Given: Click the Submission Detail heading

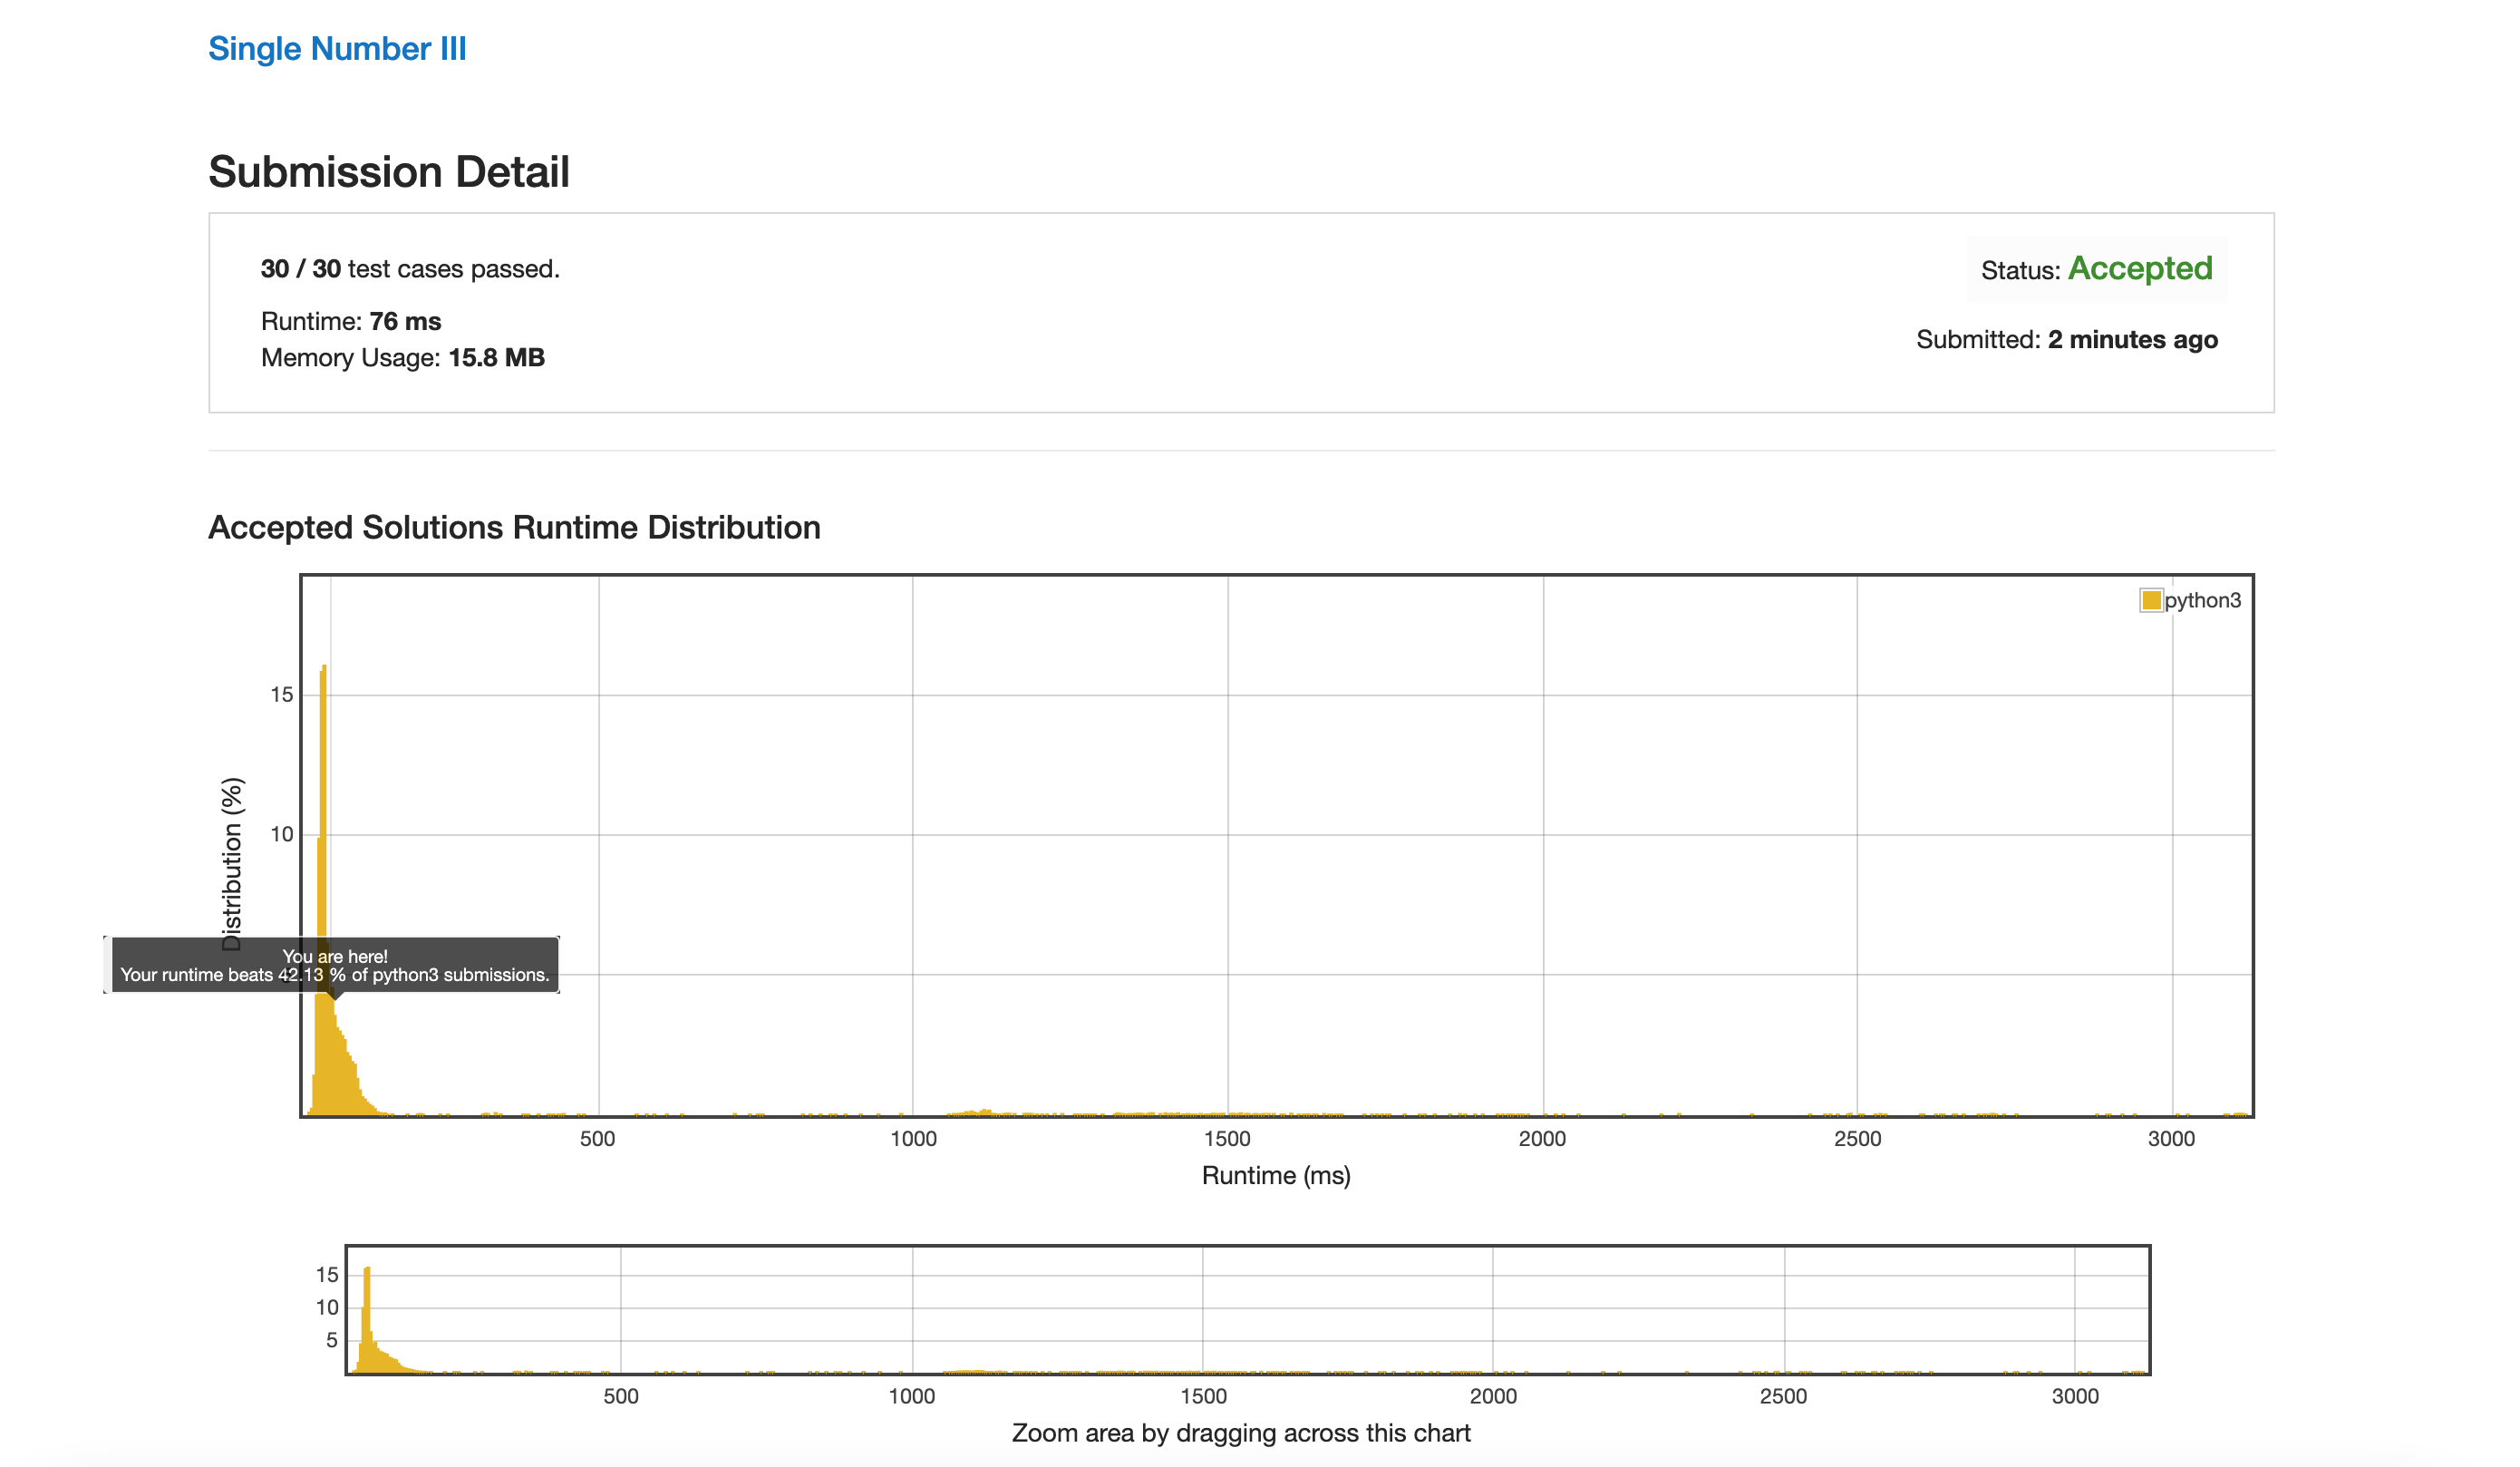Looking at the screenshot, I should 388,172.
